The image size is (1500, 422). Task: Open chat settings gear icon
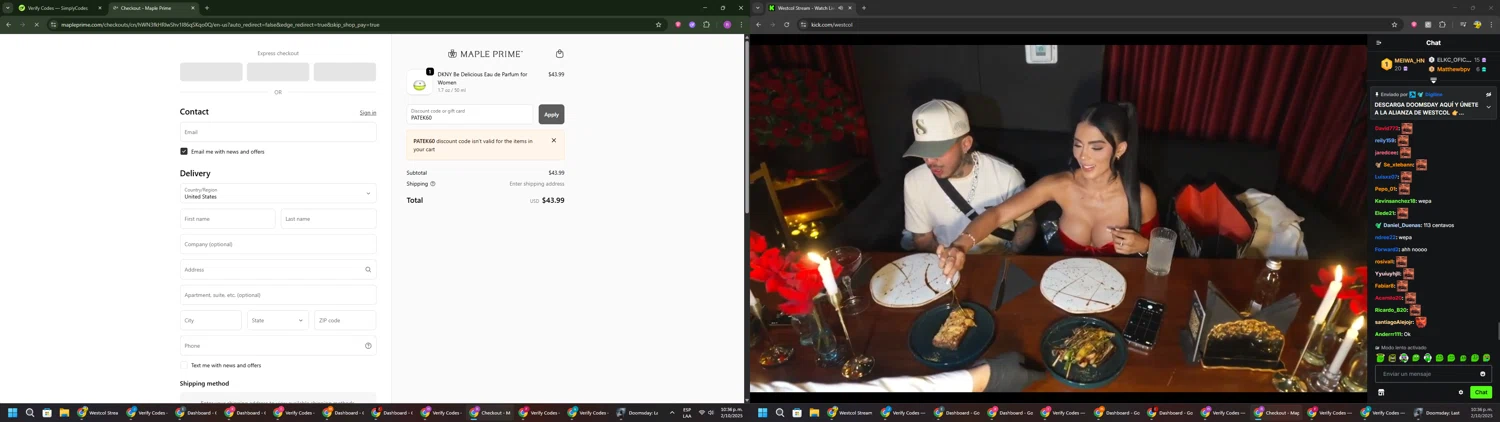point(1460,393)
